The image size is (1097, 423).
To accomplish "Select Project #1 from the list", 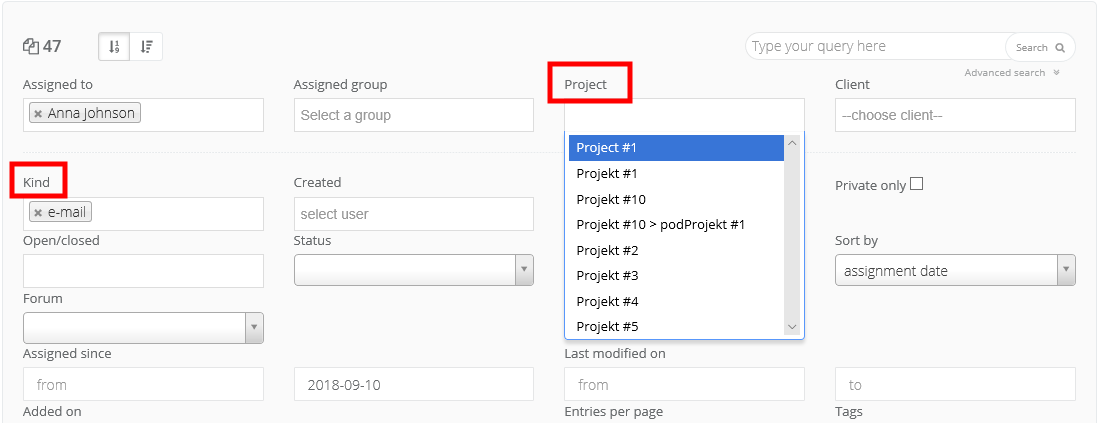I will pos(675,148).
